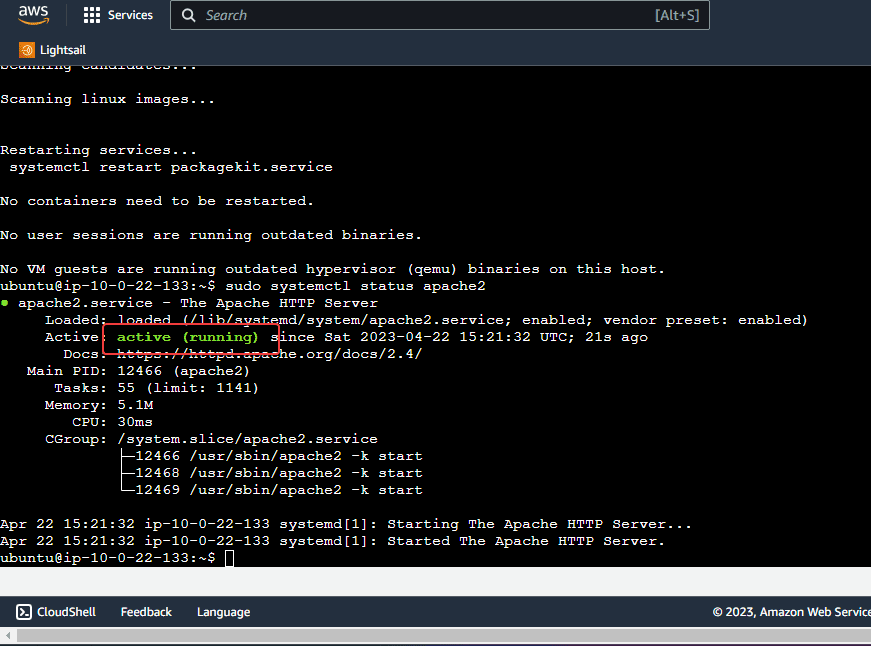
Task: Click 'No user sessions are running outdated binaries.'
Action: coord(211,235)
